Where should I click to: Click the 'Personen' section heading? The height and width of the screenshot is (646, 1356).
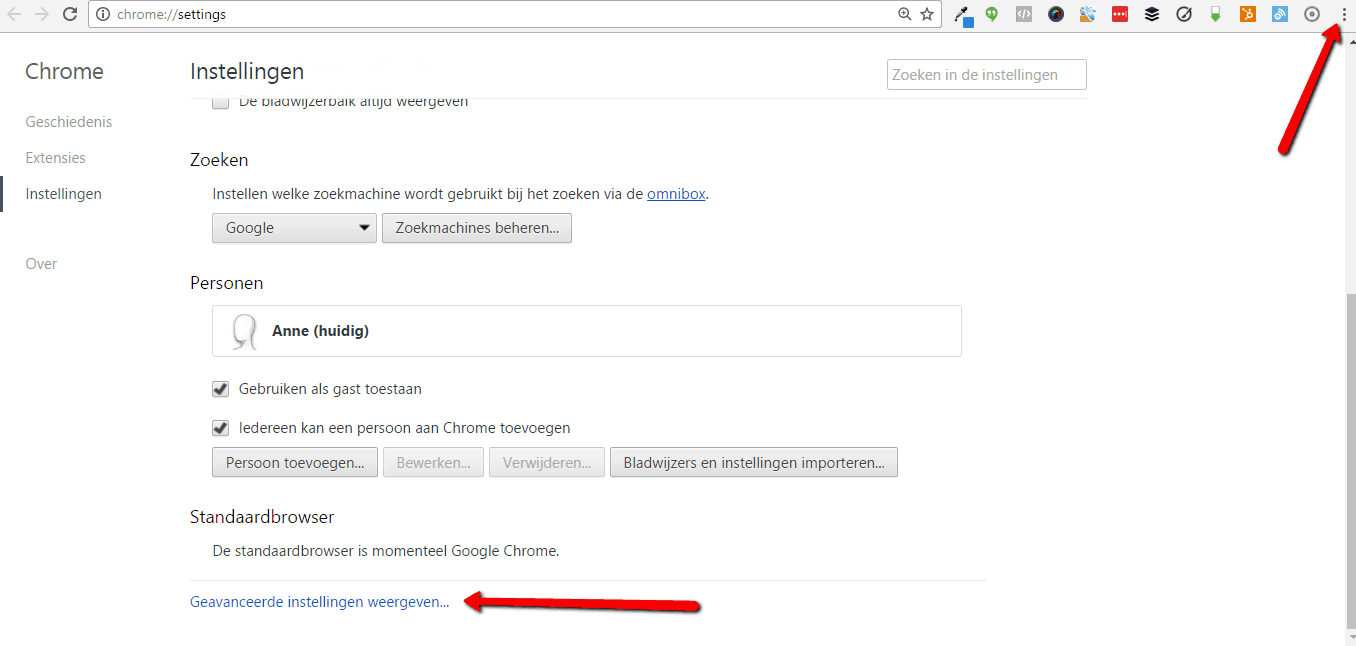point(227,283)
